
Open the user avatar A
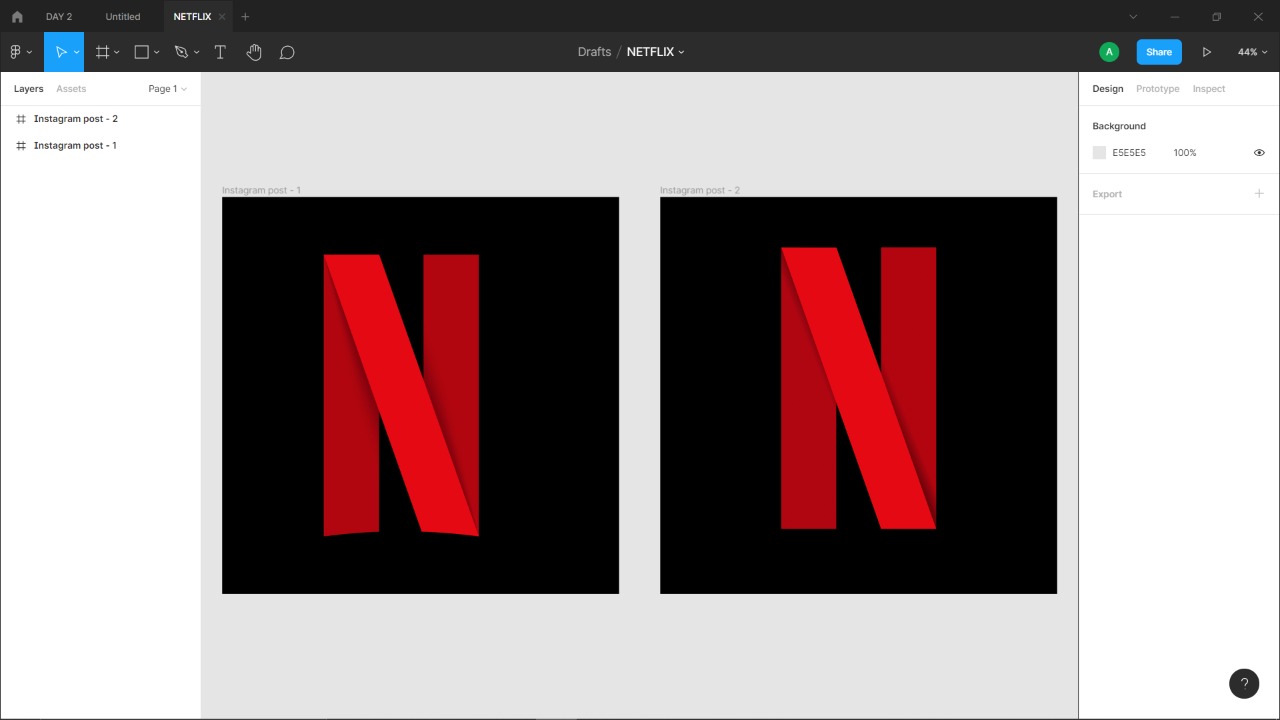click(x=1109, y=52)
